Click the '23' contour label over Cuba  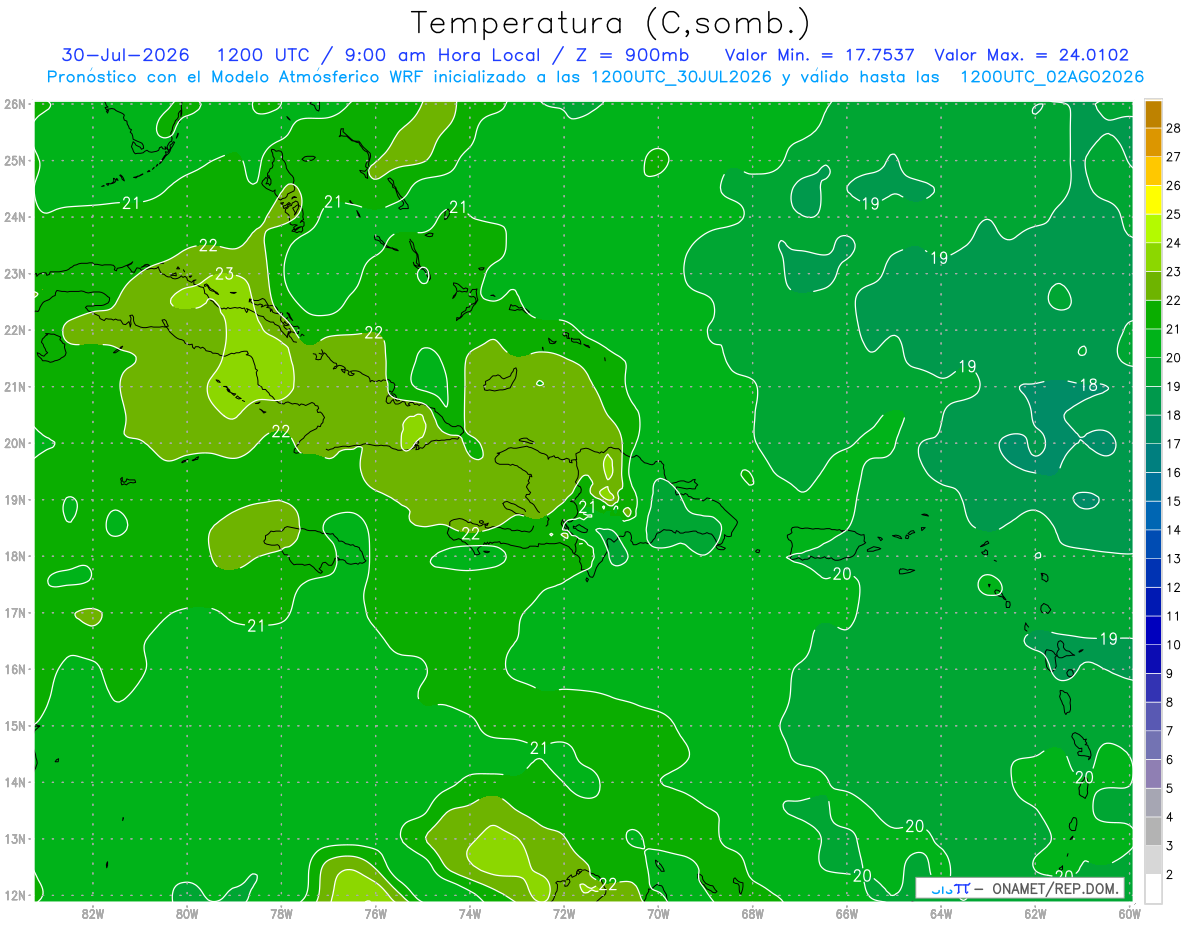224,274
